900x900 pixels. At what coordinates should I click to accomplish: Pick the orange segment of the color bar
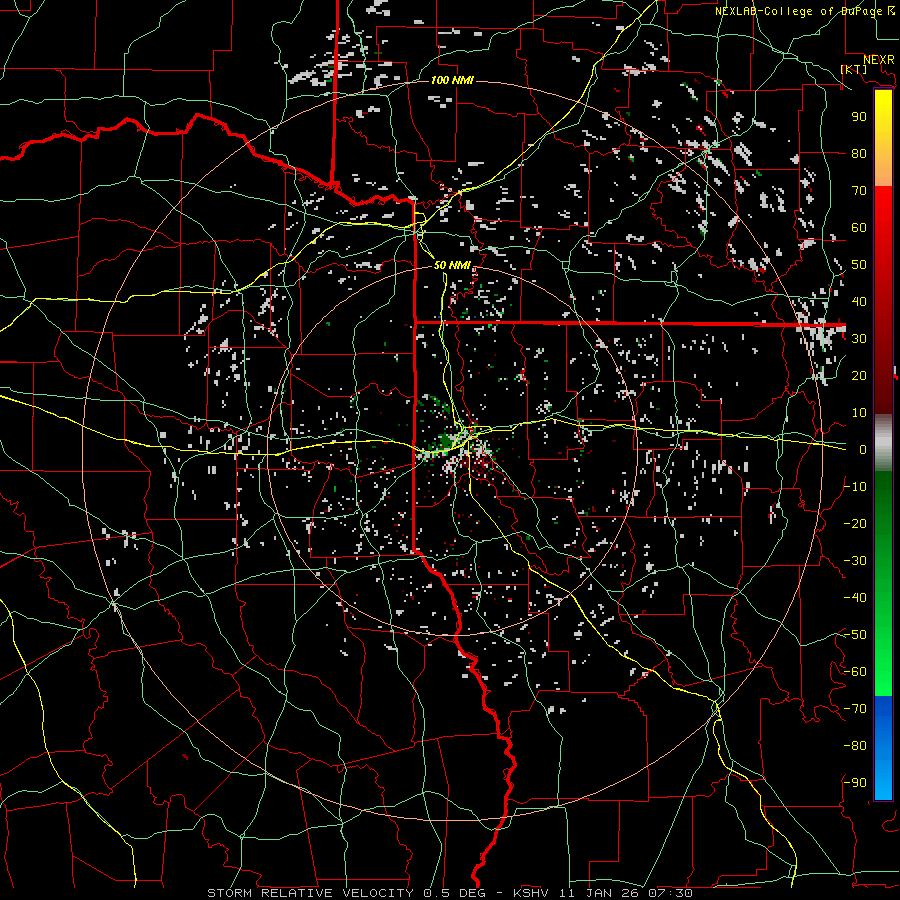pyautogui.click(x=883, y=170)
